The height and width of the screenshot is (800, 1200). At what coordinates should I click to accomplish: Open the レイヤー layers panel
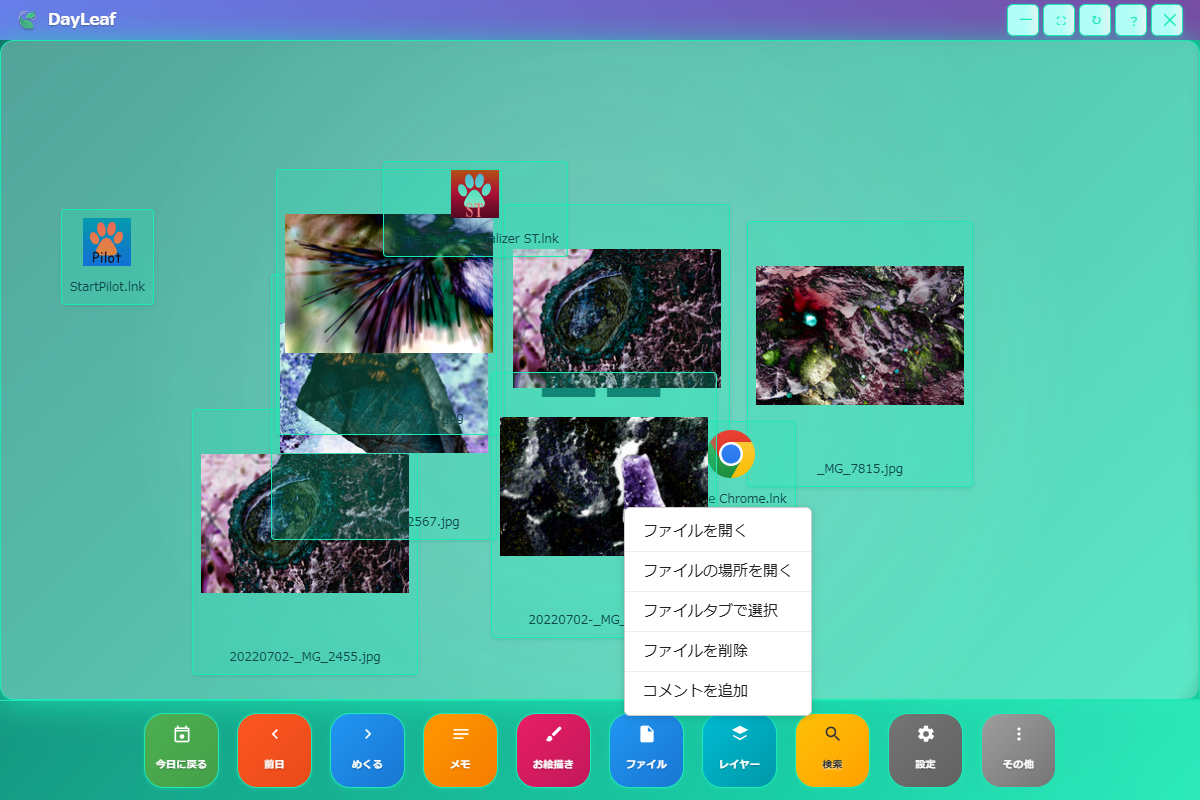pyautogui.click(x=739, y=750)
